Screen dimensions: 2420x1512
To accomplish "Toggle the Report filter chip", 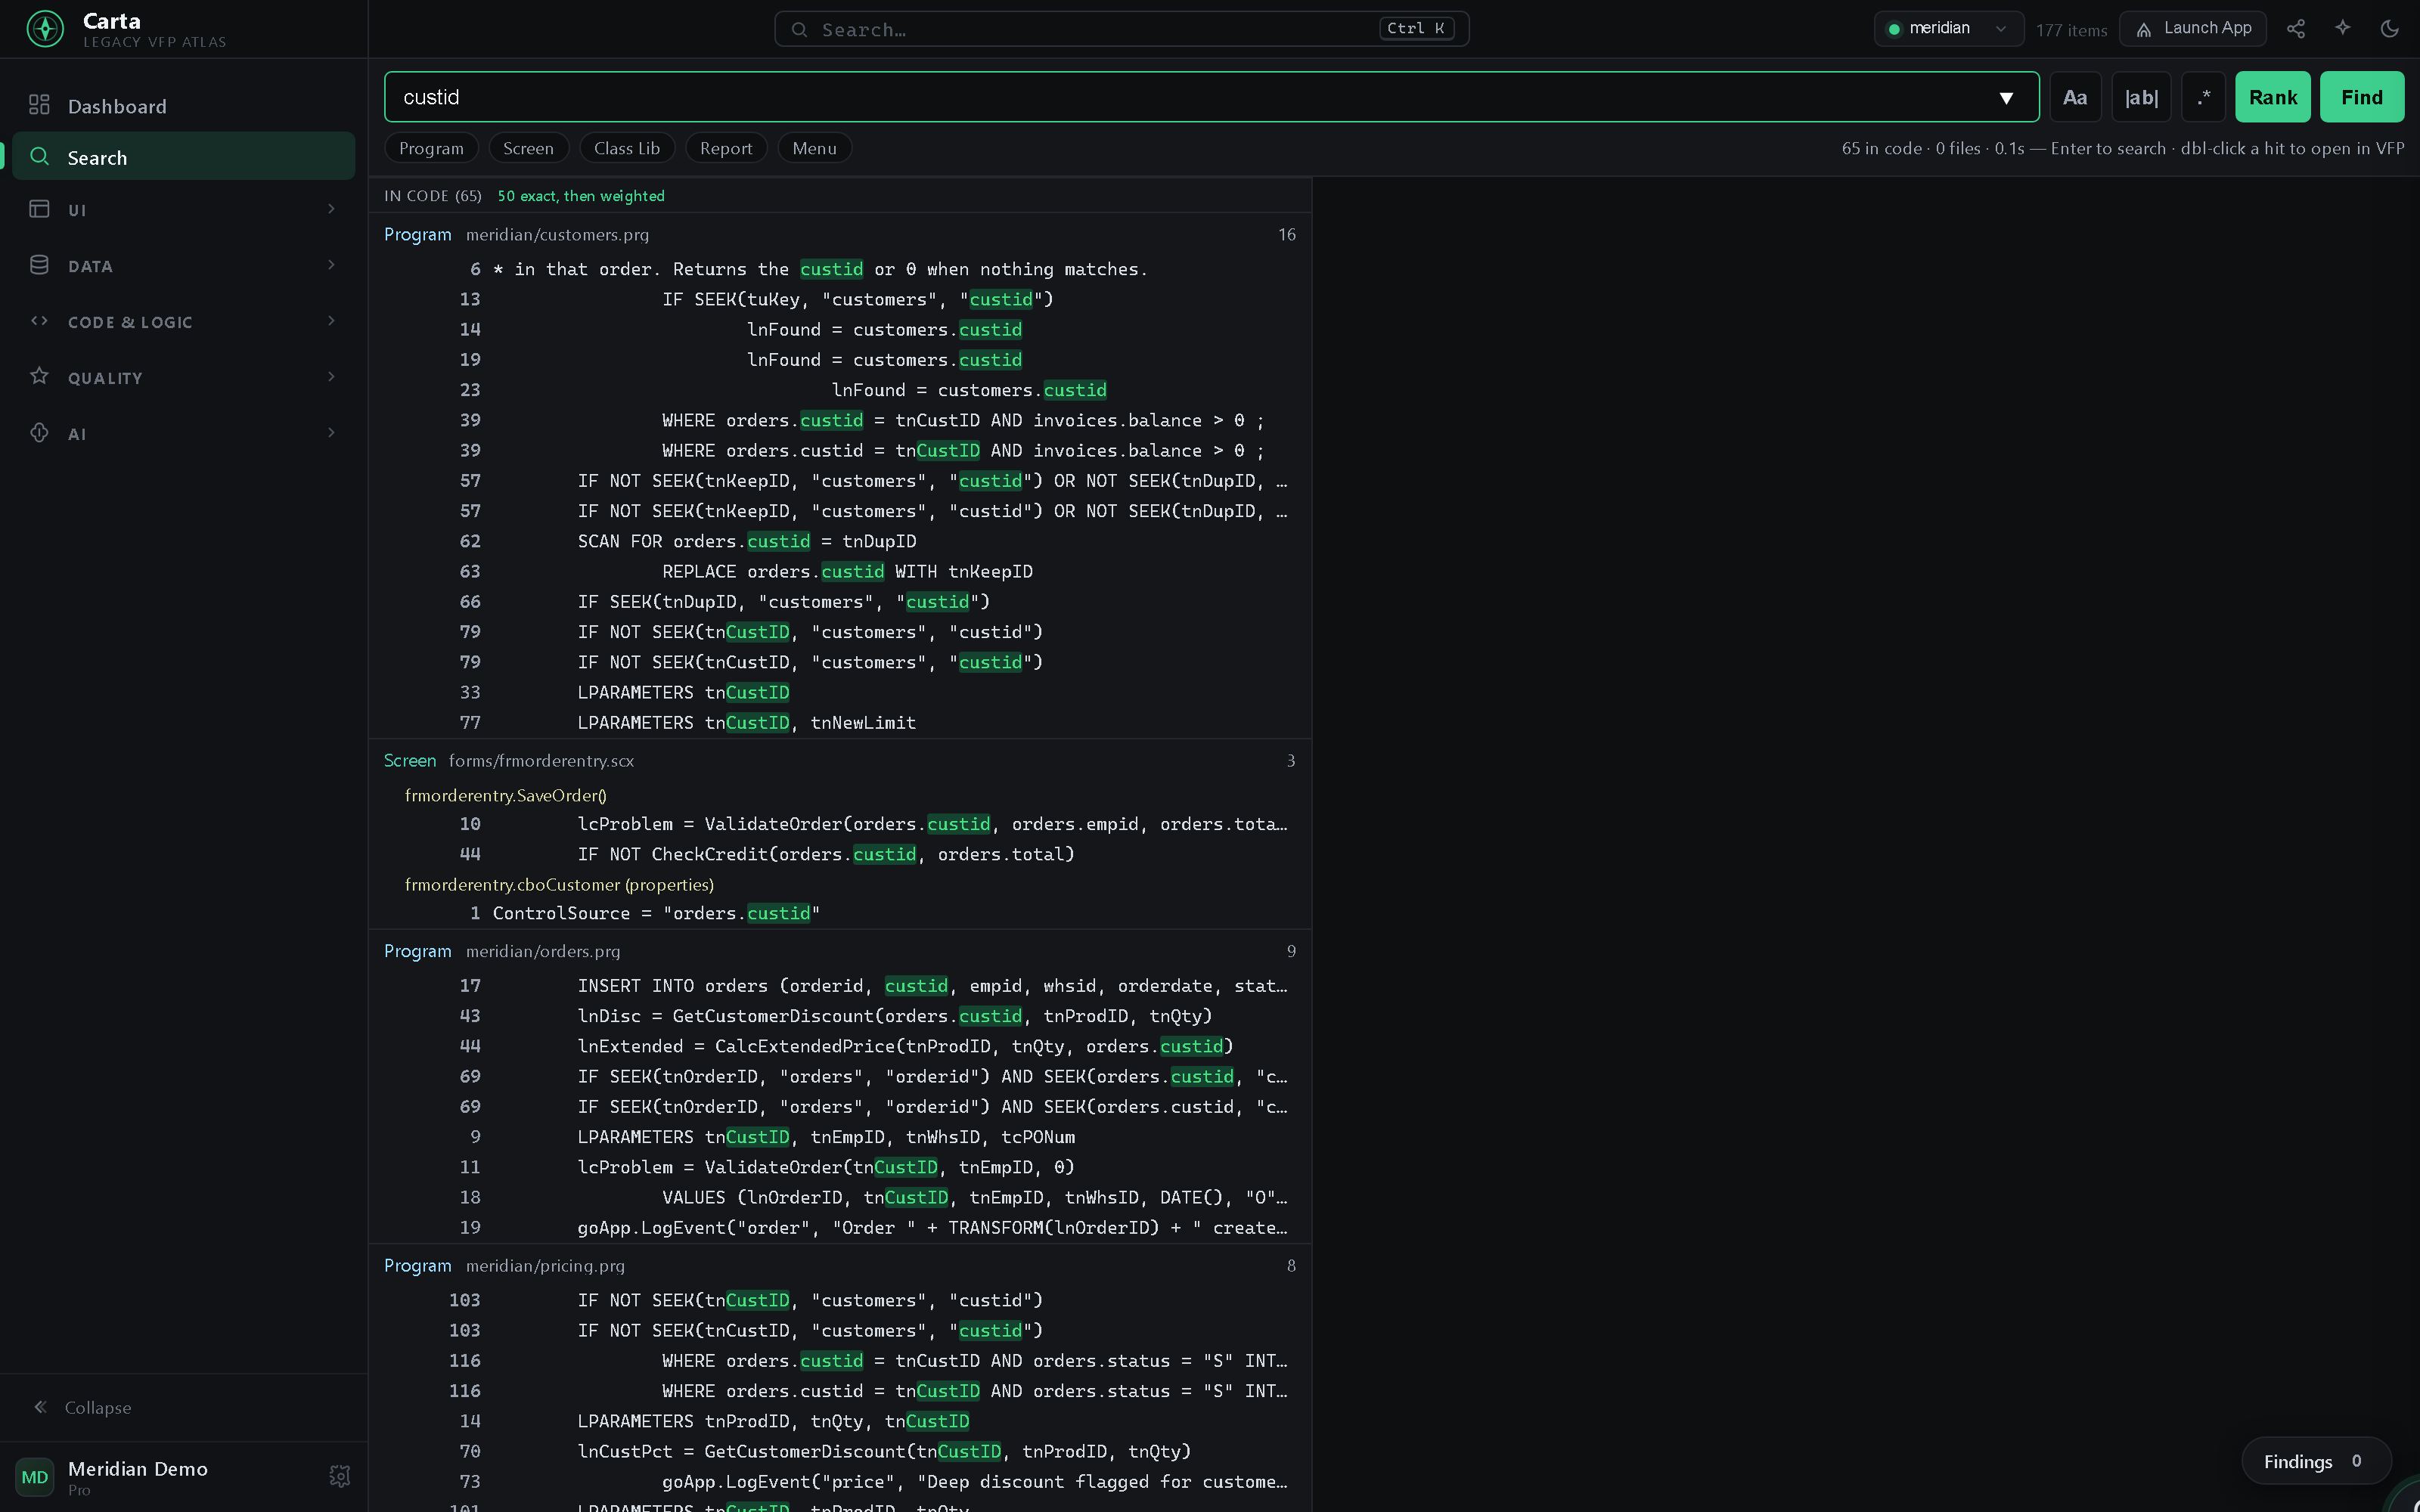I will (726, 148).
